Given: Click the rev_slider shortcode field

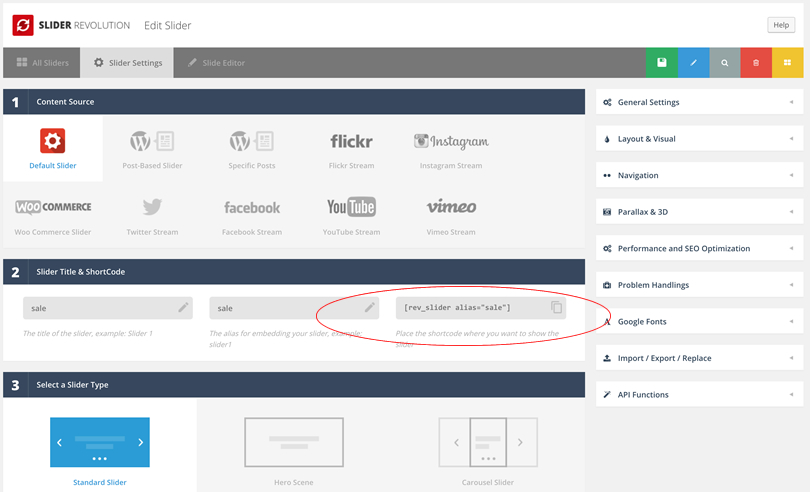Looking at the screenshot, I should [480, 308].
